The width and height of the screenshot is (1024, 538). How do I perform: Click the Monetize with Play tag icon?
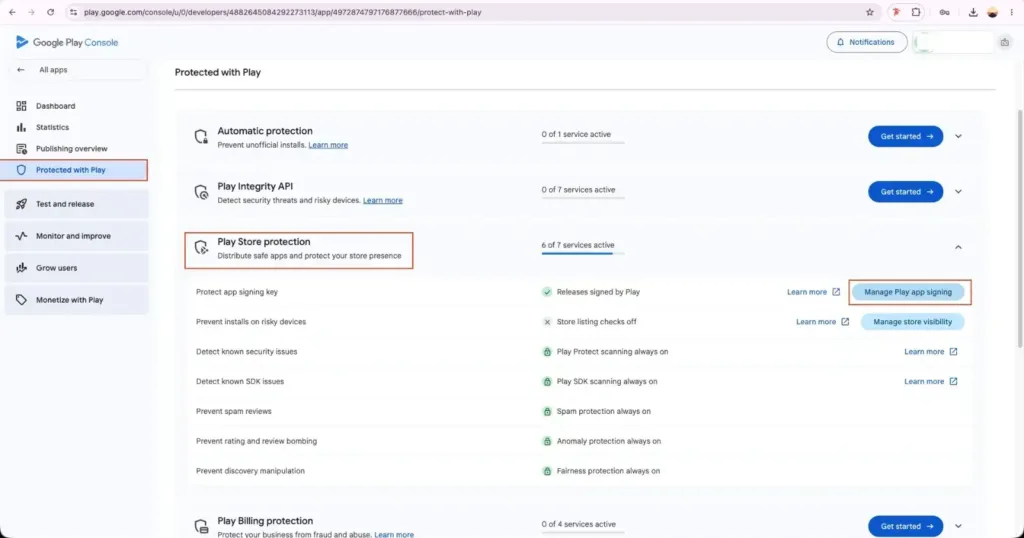click(22, 300)
